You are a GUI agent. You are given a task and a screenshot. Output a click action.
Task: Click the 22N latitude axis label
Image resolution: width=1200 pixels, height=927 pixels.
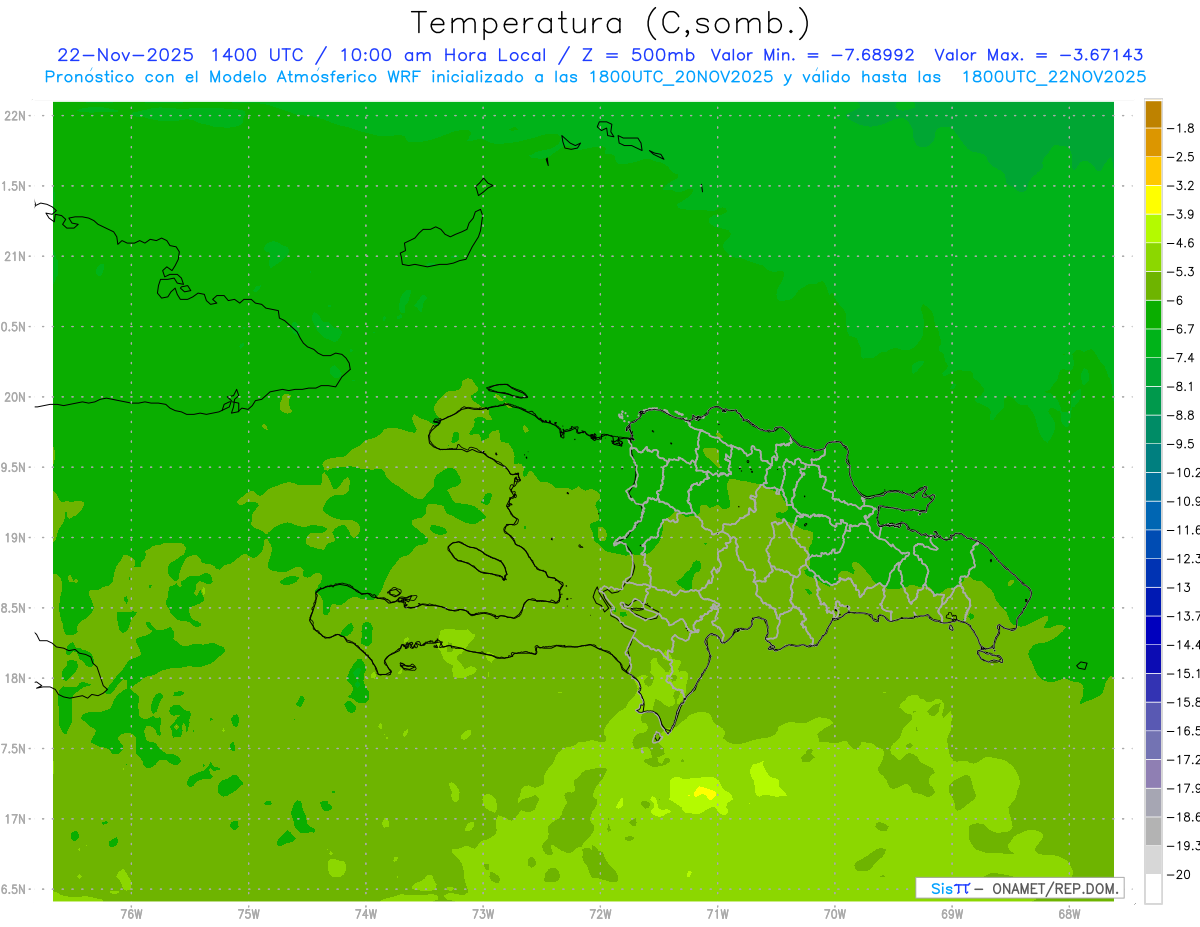[x=17, y=116]
